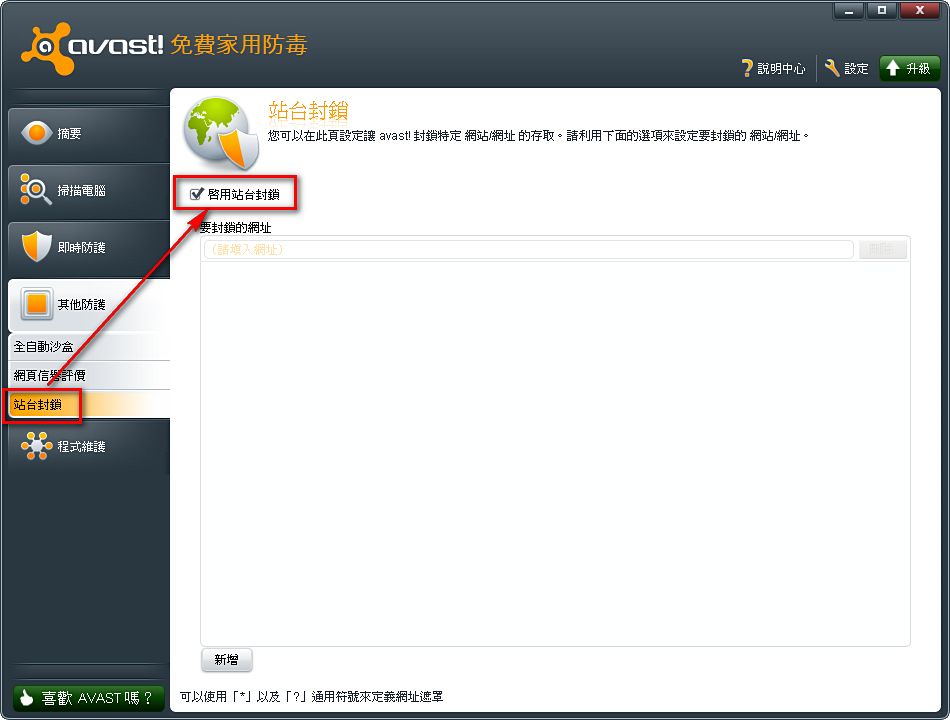Screen dimensions: 950x720
Task: Click the globe and shield 站台封鎖 icon
Action: click(x=222, y=133)
